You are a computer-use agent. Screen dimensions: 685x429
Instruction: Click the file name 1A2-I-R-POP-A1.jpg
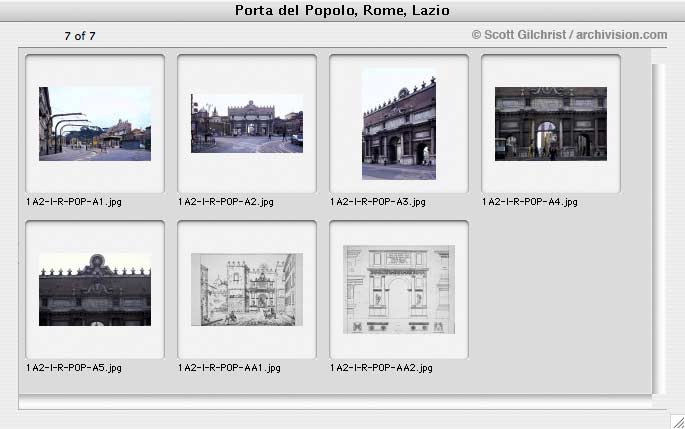coord(74,202)
